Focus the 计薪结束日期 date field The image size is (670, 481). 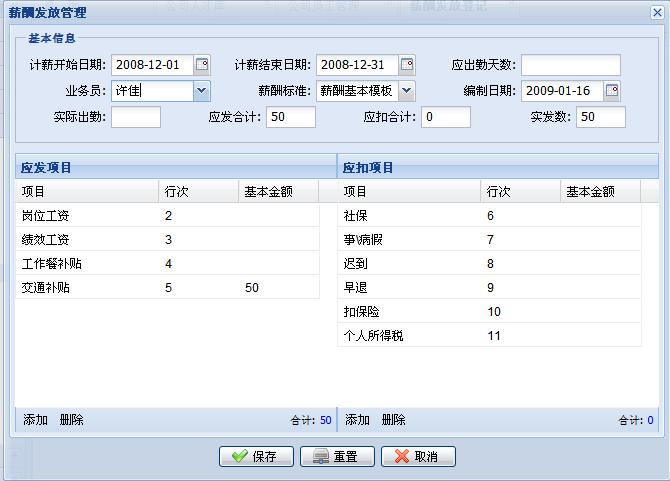(x=358, y=65)
